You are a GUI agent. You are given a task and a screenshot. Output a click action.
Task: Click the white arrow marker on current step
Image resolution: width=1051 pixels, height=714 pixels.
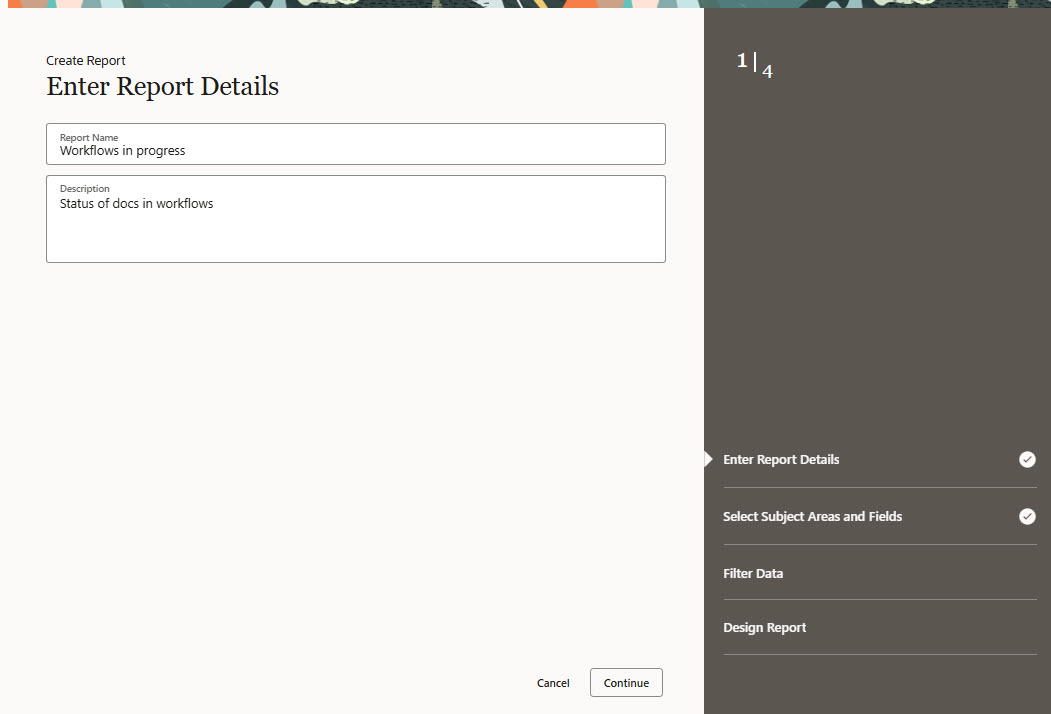pos(708,460)
